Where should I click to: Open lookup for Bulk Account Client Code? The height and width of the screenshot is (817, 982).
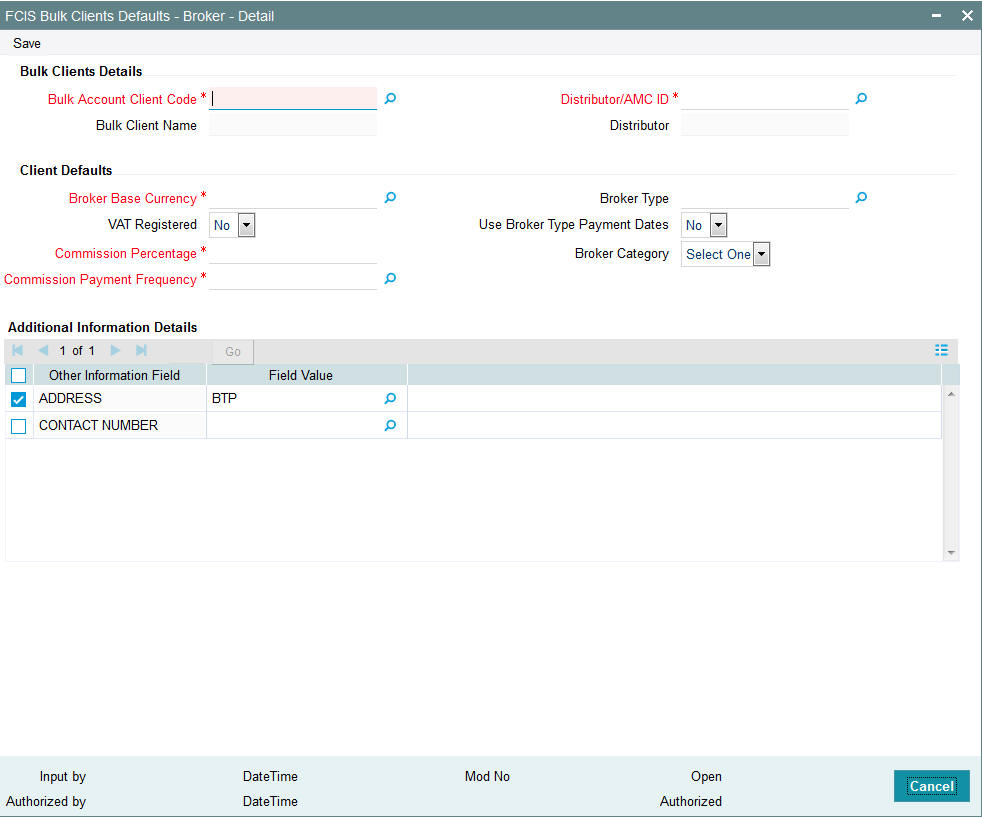390,99
